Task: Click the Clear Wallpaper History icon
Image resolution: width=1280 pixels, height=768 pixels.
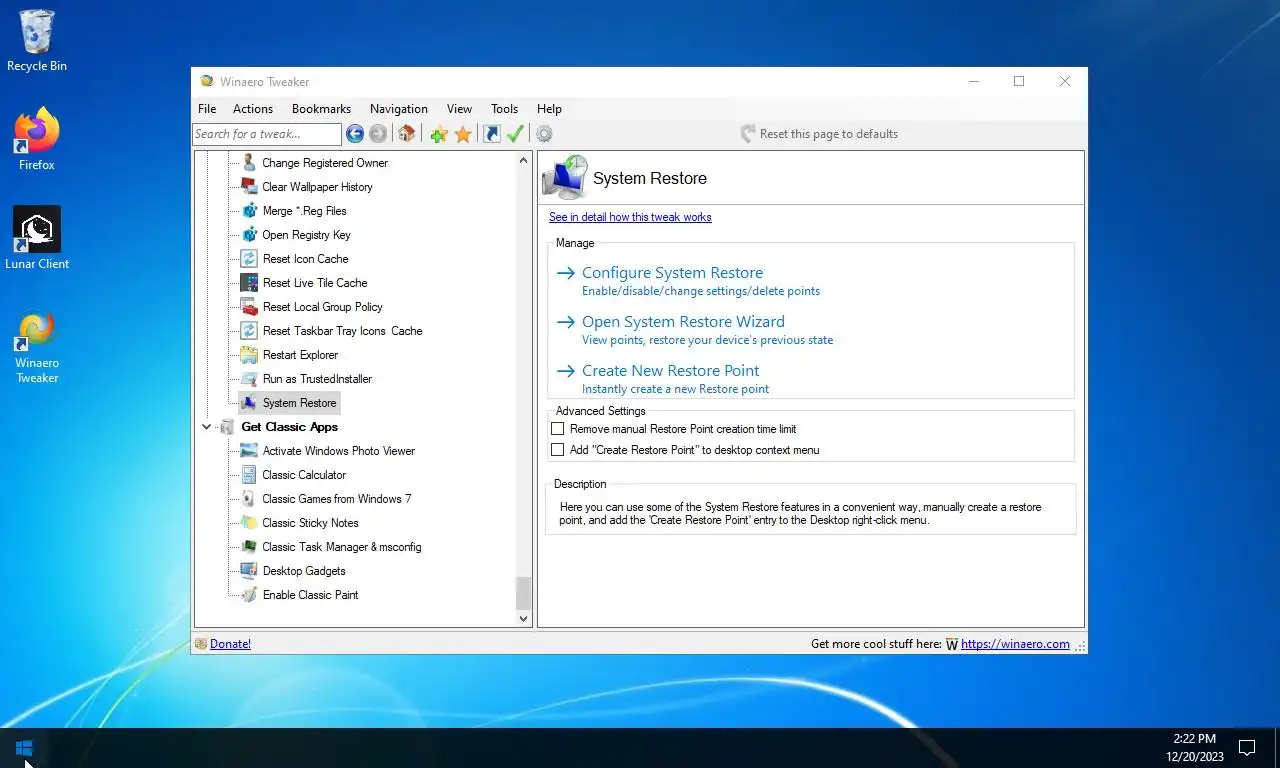Action: [249, 187]
